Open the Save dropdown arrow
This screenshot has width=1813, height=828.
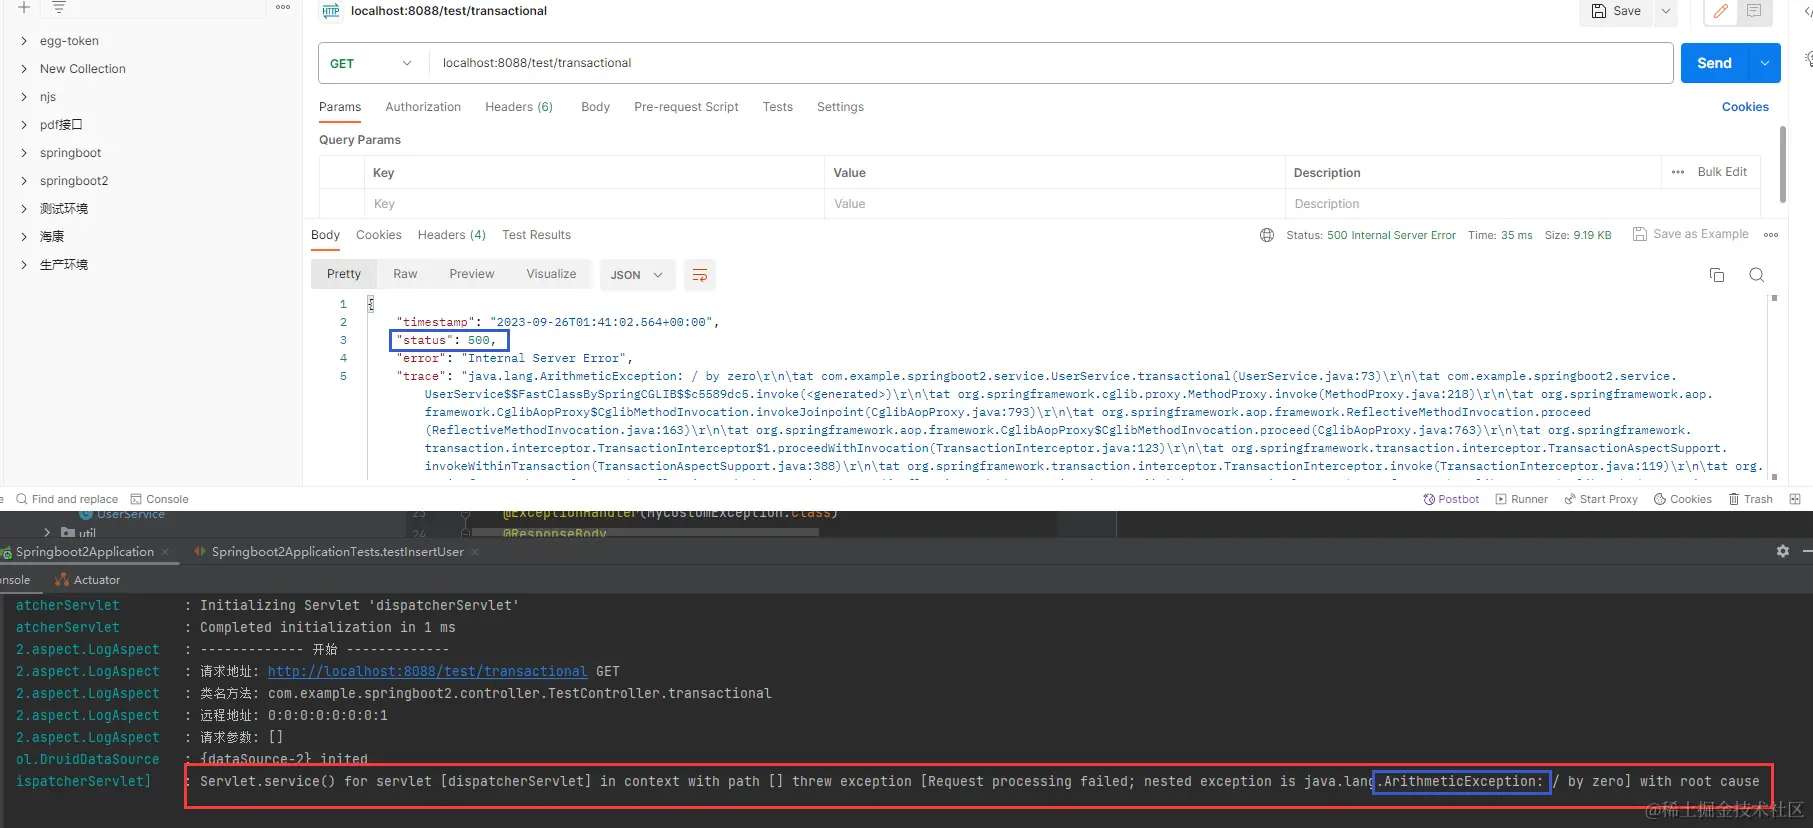[1665, 11]
